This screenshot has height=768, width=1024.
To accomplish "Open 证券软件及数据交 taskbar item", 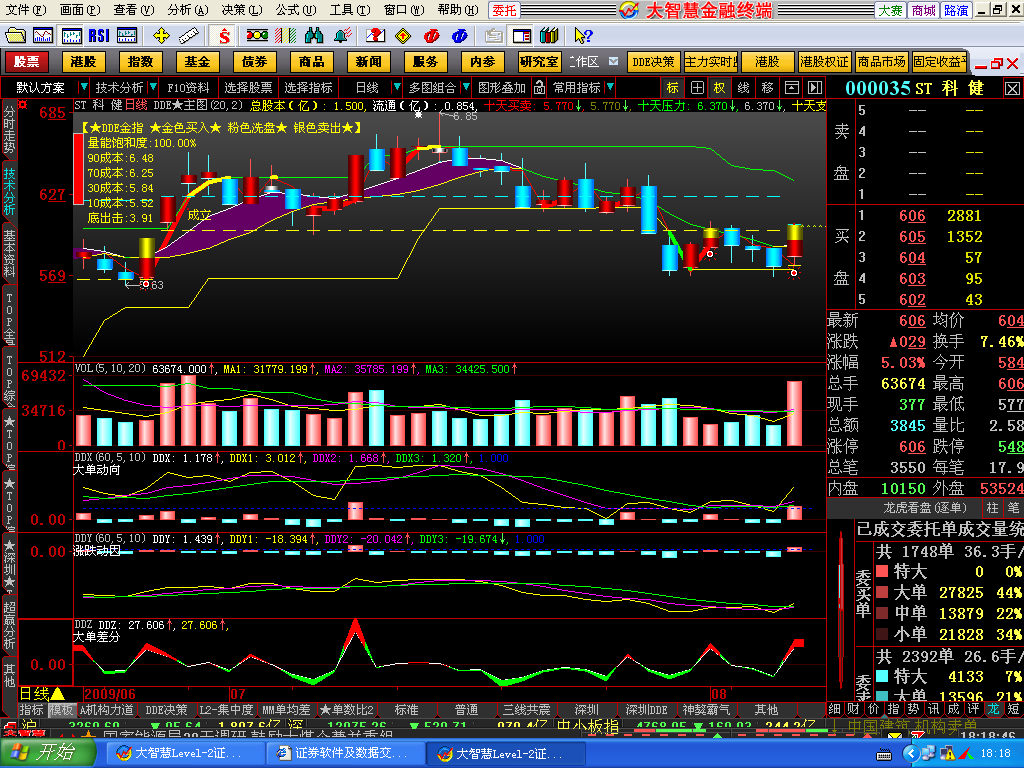I will [344, 753].
